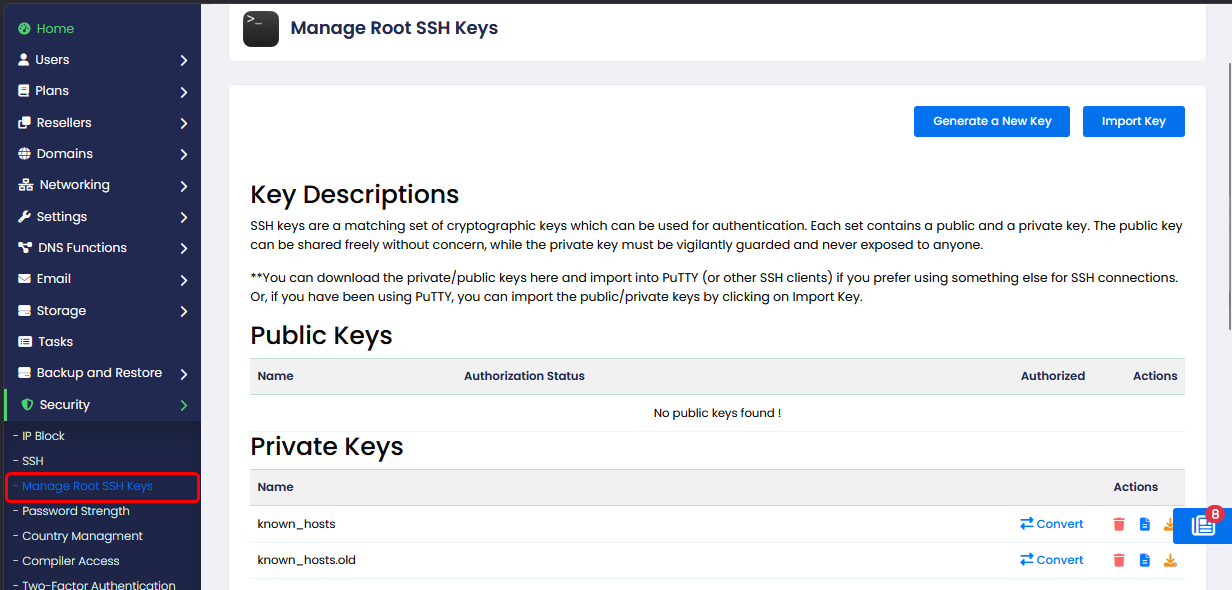The image size is (1232, 590).
Task: Click the terminal icon beside page title
Action: 261,28
